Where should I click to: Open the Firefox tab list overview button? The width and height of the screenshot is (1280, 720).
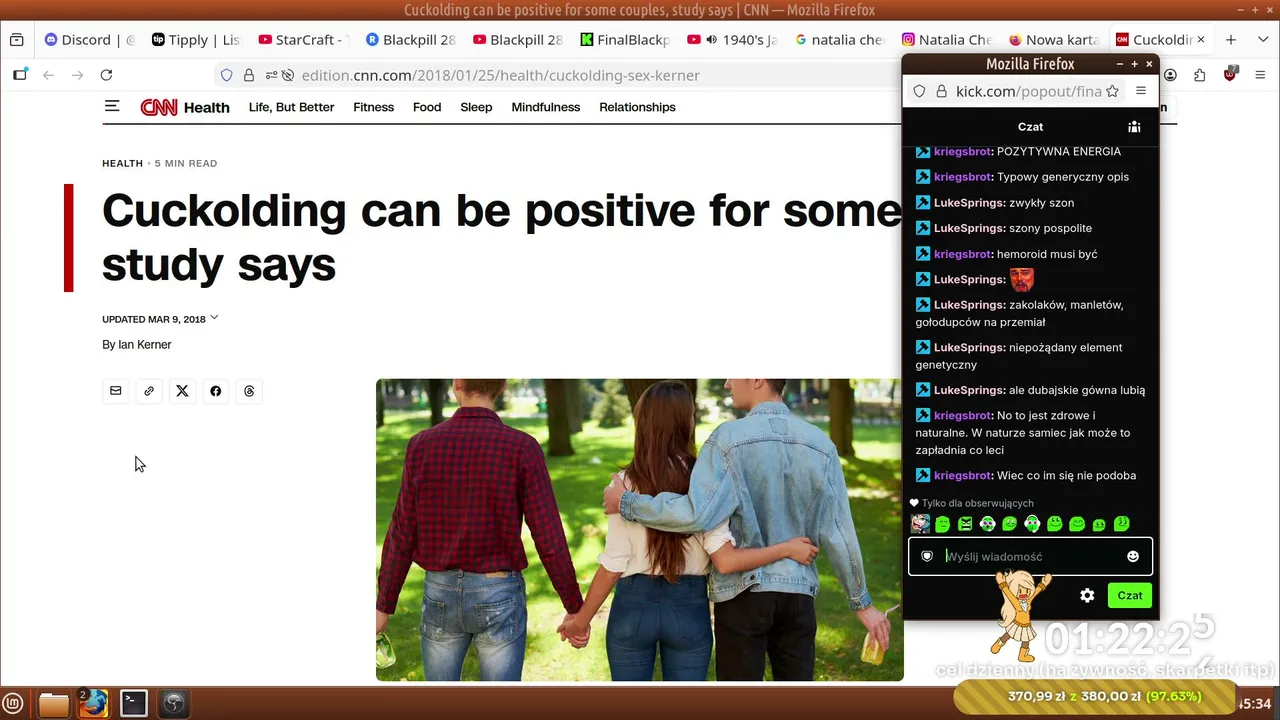tap(16, 40)
